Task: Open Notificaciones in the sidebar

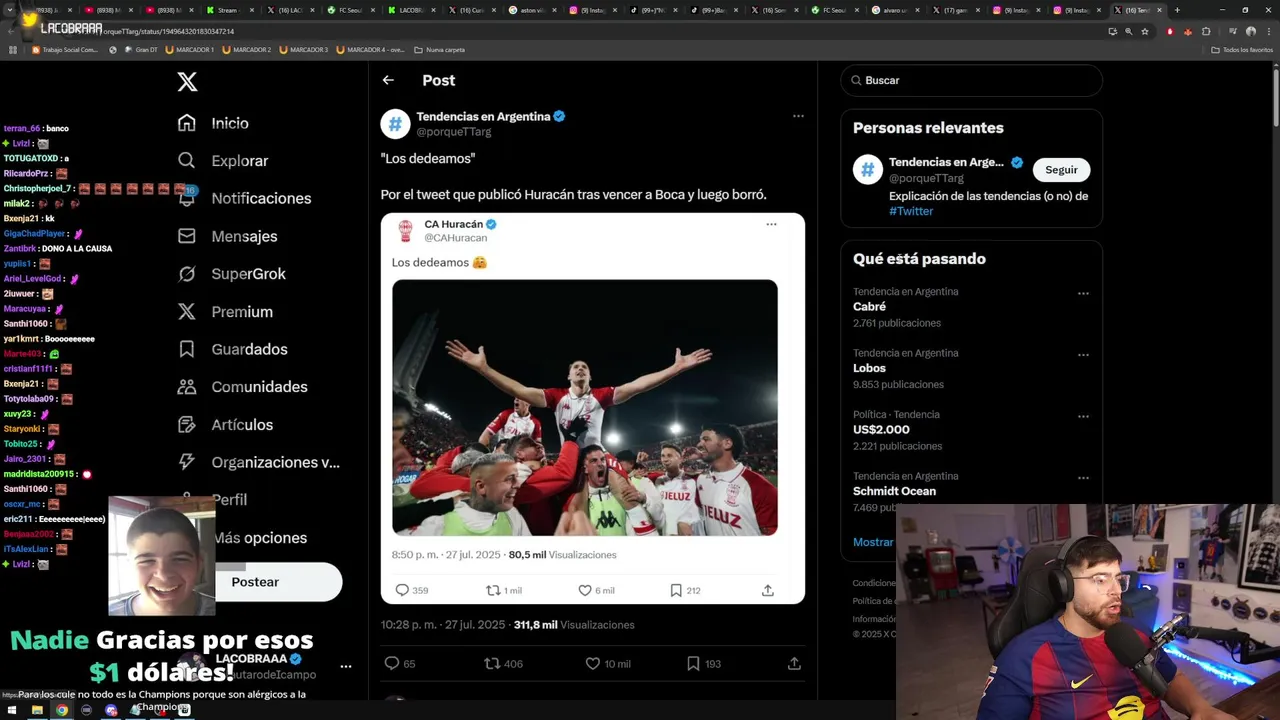Action: [x=244, y=198]
